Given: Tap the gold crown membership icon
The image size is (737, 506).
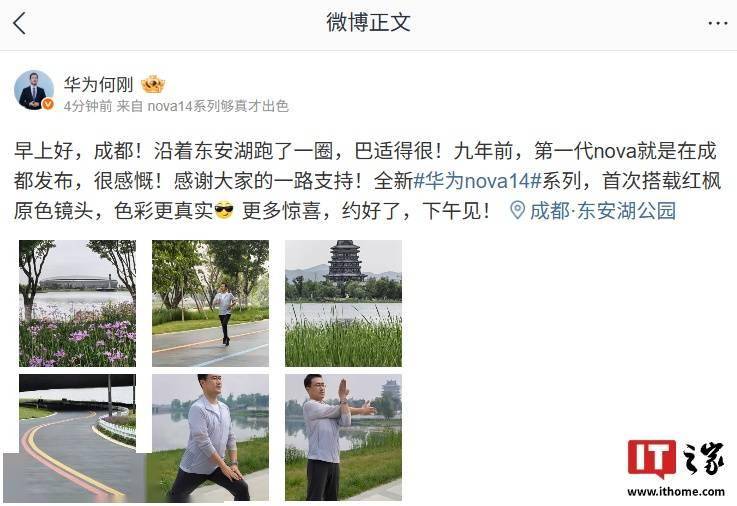Looking at the screenshot, I should (153, 85).
